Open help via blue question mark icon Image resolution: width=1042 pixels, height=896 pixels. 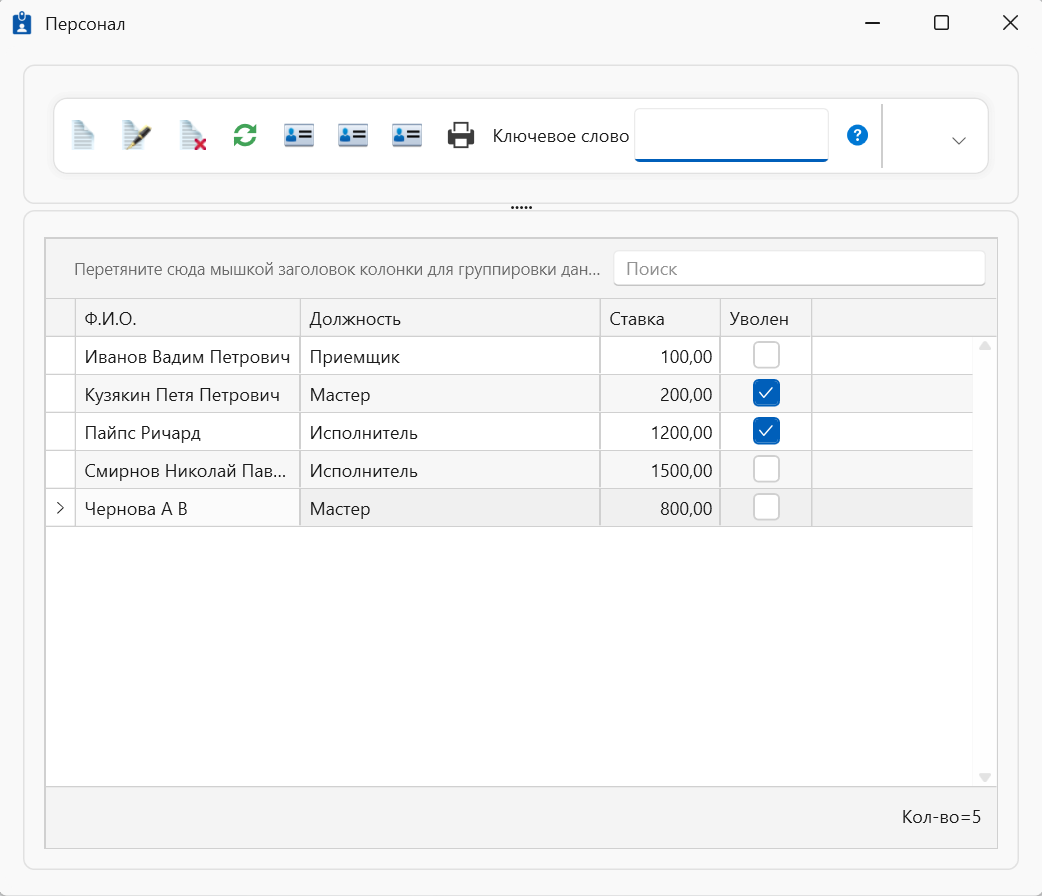pyautogui.click(x=857, y=136)
